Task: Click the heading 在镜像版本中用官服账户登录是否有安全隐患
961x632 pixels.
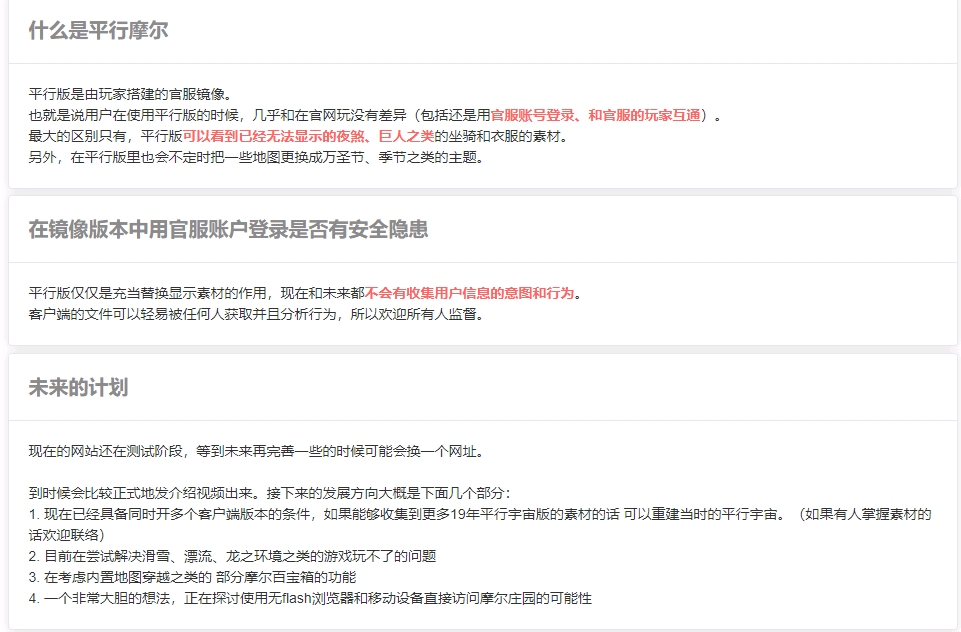Action: point(228,229)
